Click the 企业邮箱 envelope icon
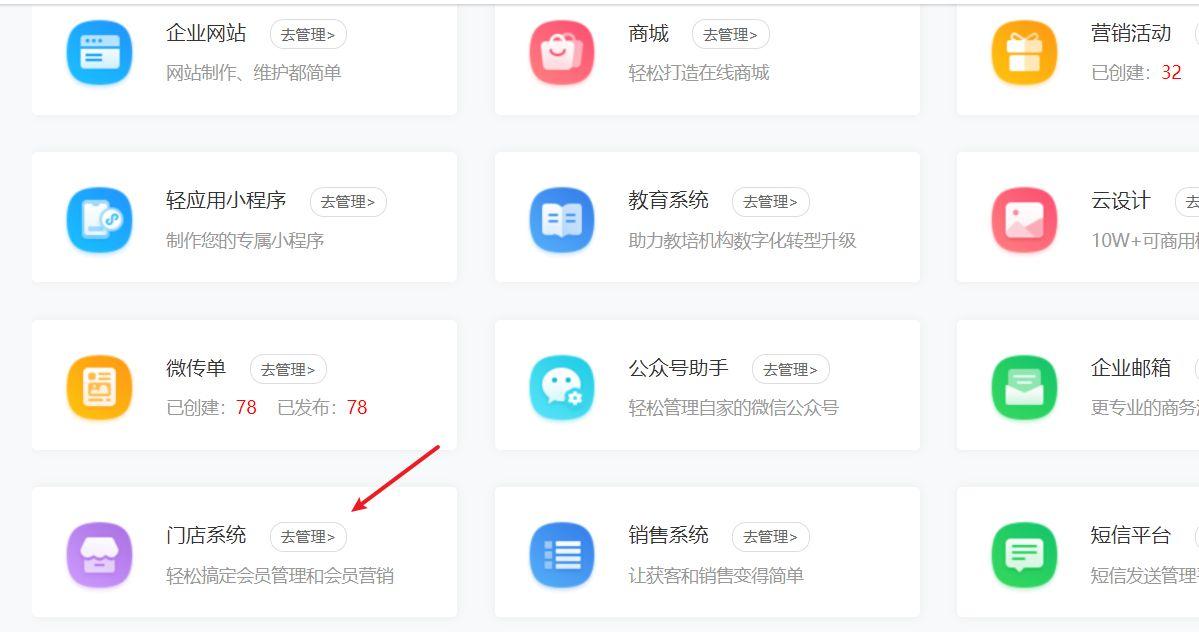 coord(1024,387)
